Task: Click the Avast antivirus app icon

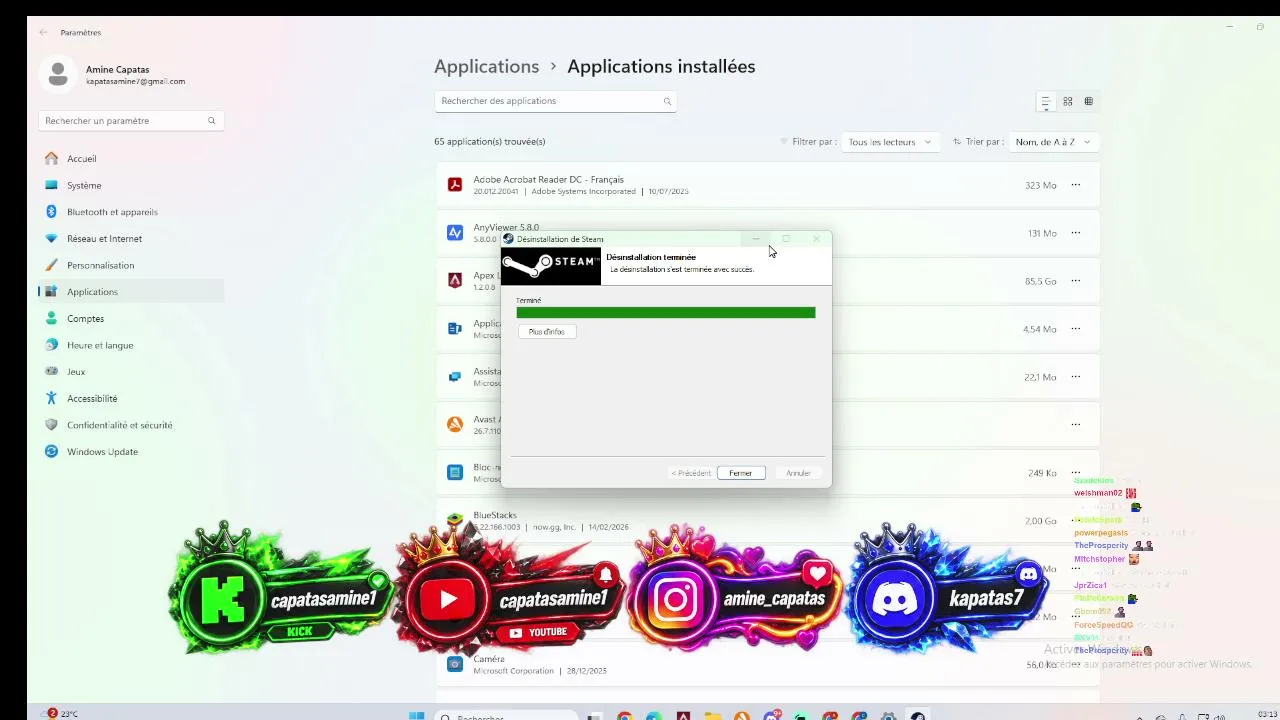Action: pyautogui.click(x=455, y=424)
